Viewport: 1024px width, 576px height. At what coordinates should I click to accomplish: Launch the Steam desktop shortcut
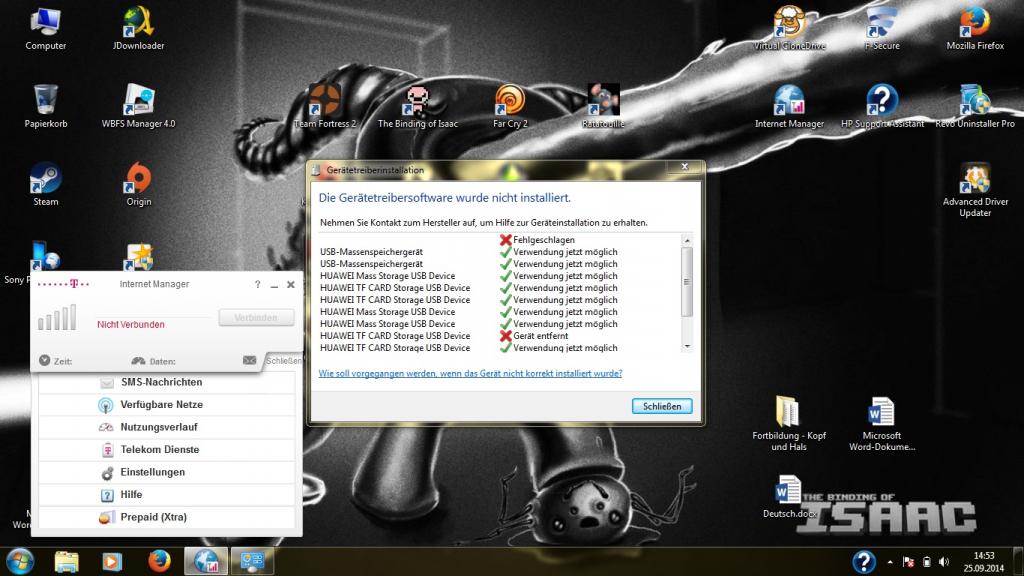coord(46,184)
